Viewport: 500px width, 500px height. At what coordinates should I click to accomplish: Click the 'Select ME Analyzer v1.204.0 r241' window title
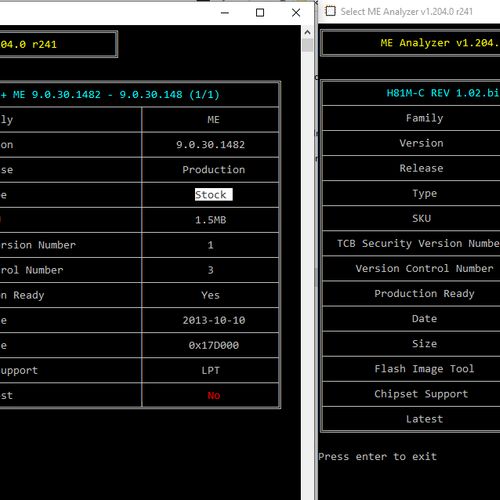point(407,12)
